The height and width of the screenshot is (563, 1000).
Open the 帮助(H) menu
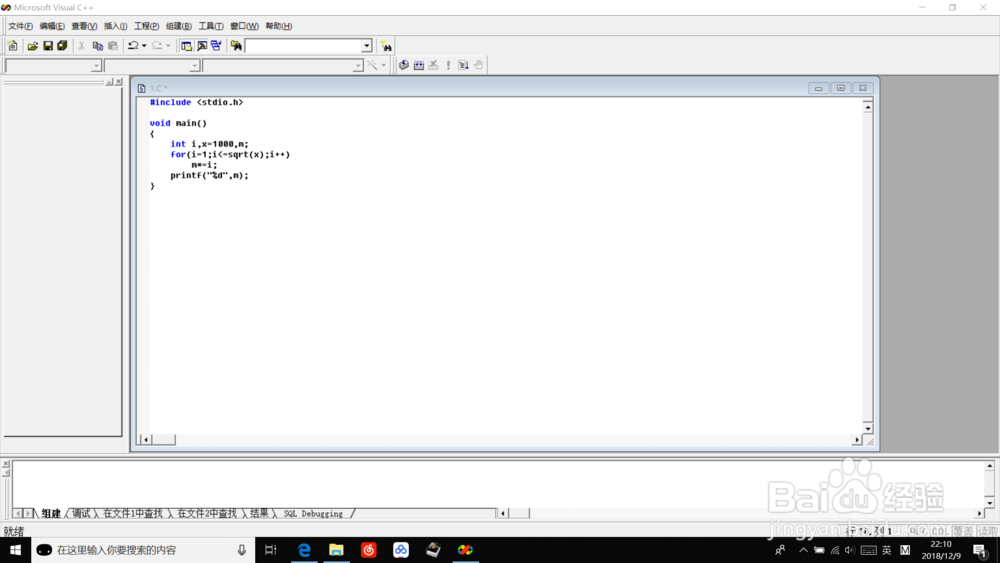(279, 26)
